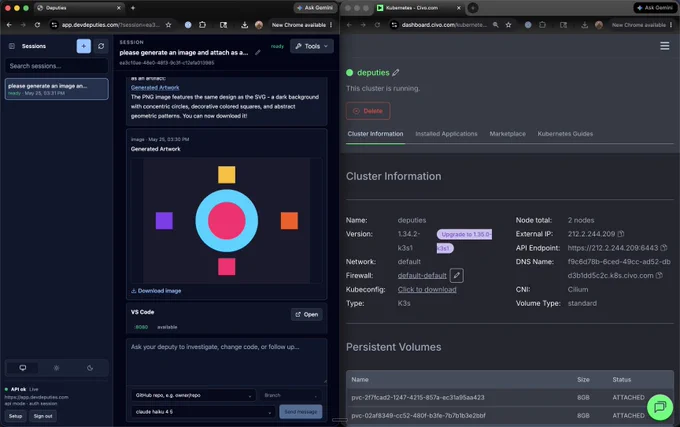The height and width of the screenshot is (427, 680).
Task: Open the Marketplace tab
Action: [507, 134]
